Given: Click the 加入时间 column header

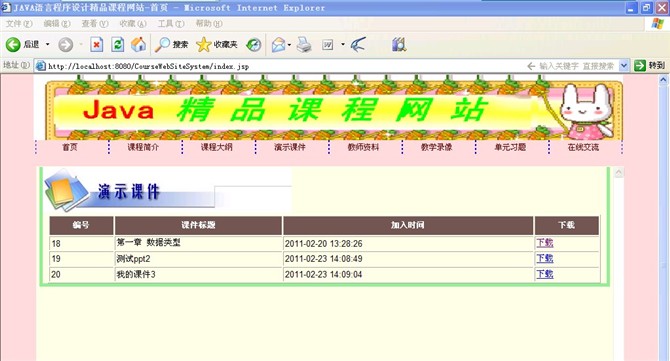Looking at the screenshot, I should pyautogui.click(x=408, y=225).
